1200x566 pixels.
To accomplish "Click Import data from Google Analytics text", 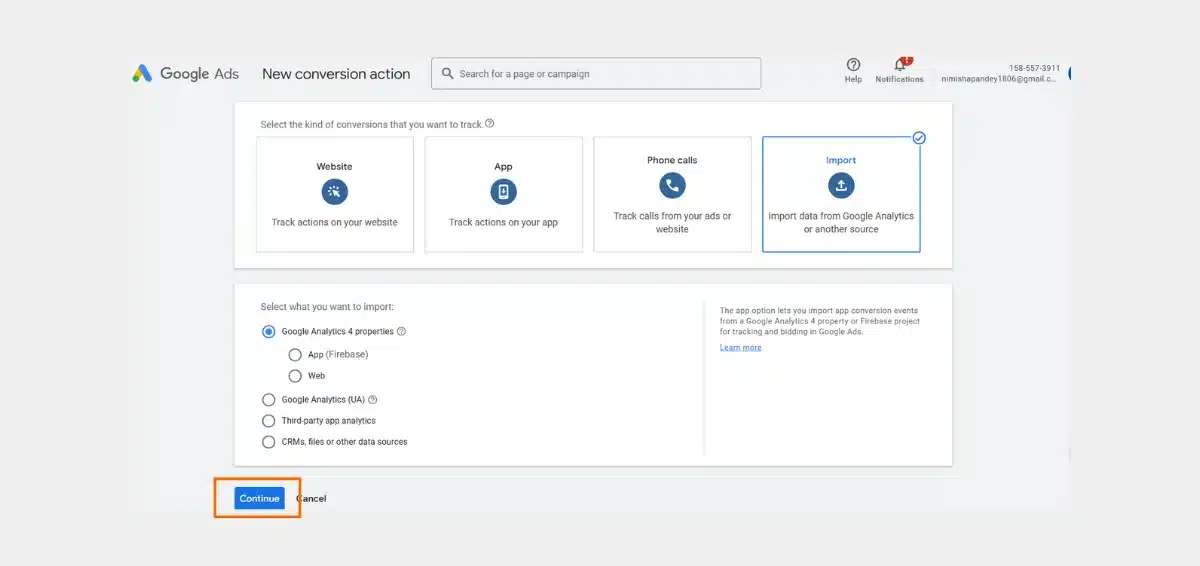I will click(841, 223).
